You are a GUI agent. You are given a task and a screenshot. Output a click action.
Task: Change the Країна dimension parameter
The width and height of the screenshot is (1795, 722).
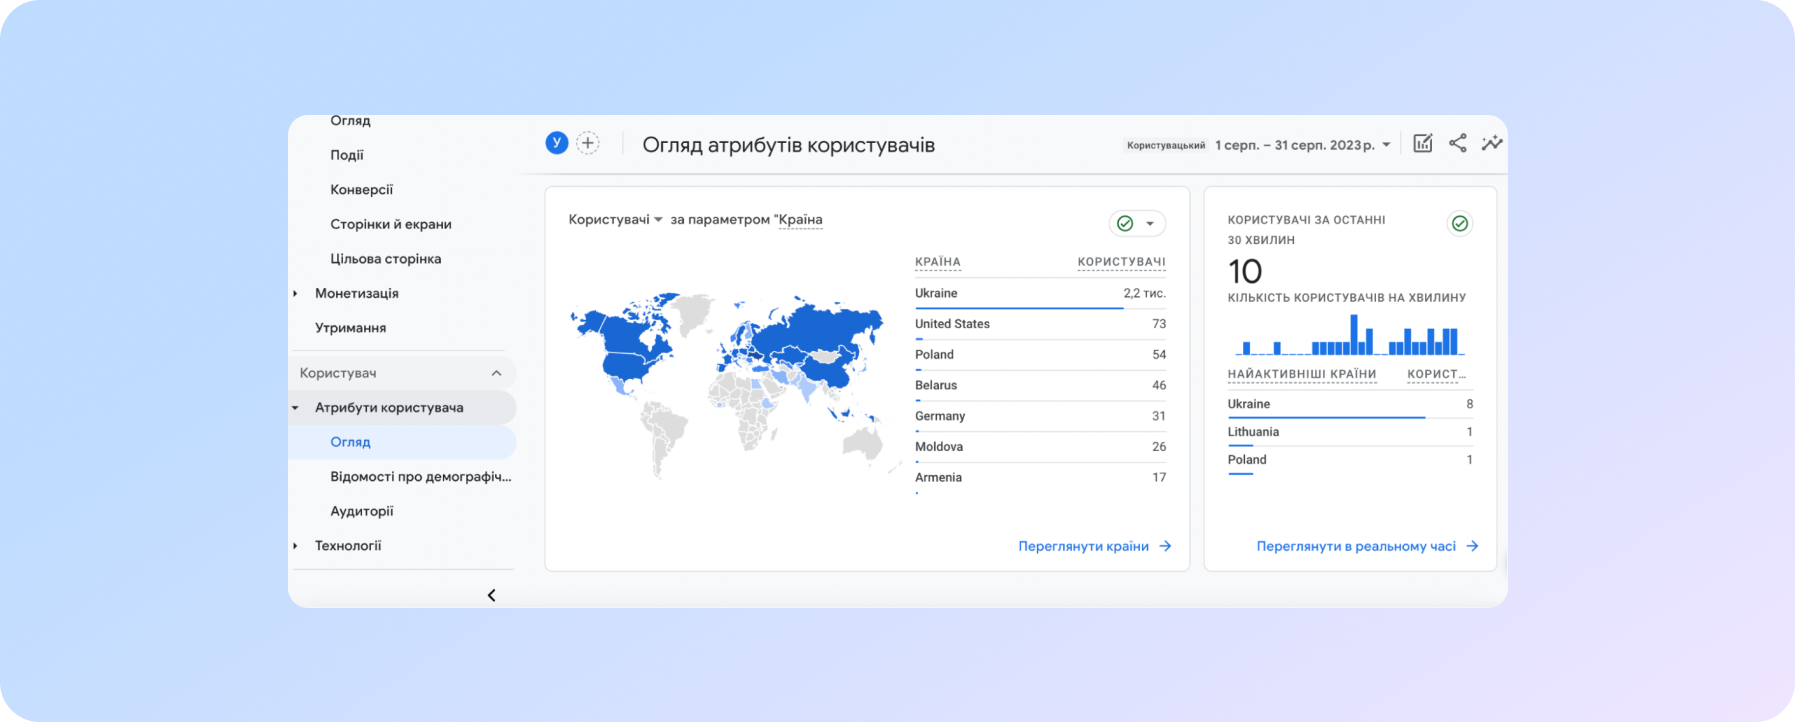[x=800, y=219]
